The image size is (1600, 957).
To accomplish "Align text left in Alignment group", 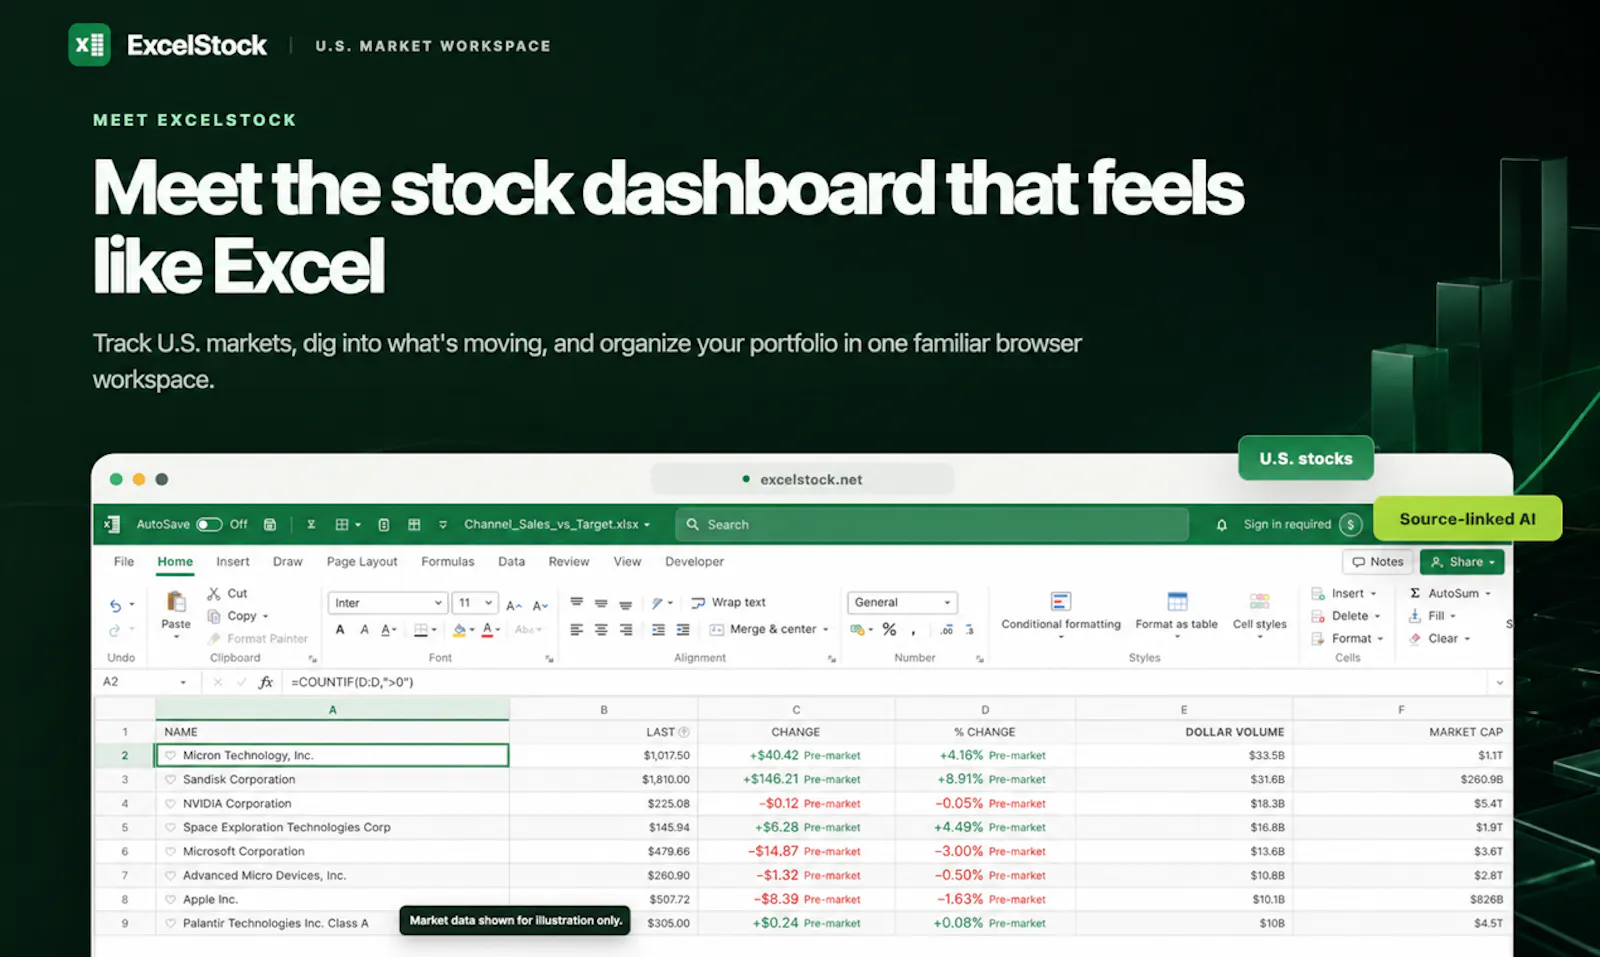I will 577,629.
